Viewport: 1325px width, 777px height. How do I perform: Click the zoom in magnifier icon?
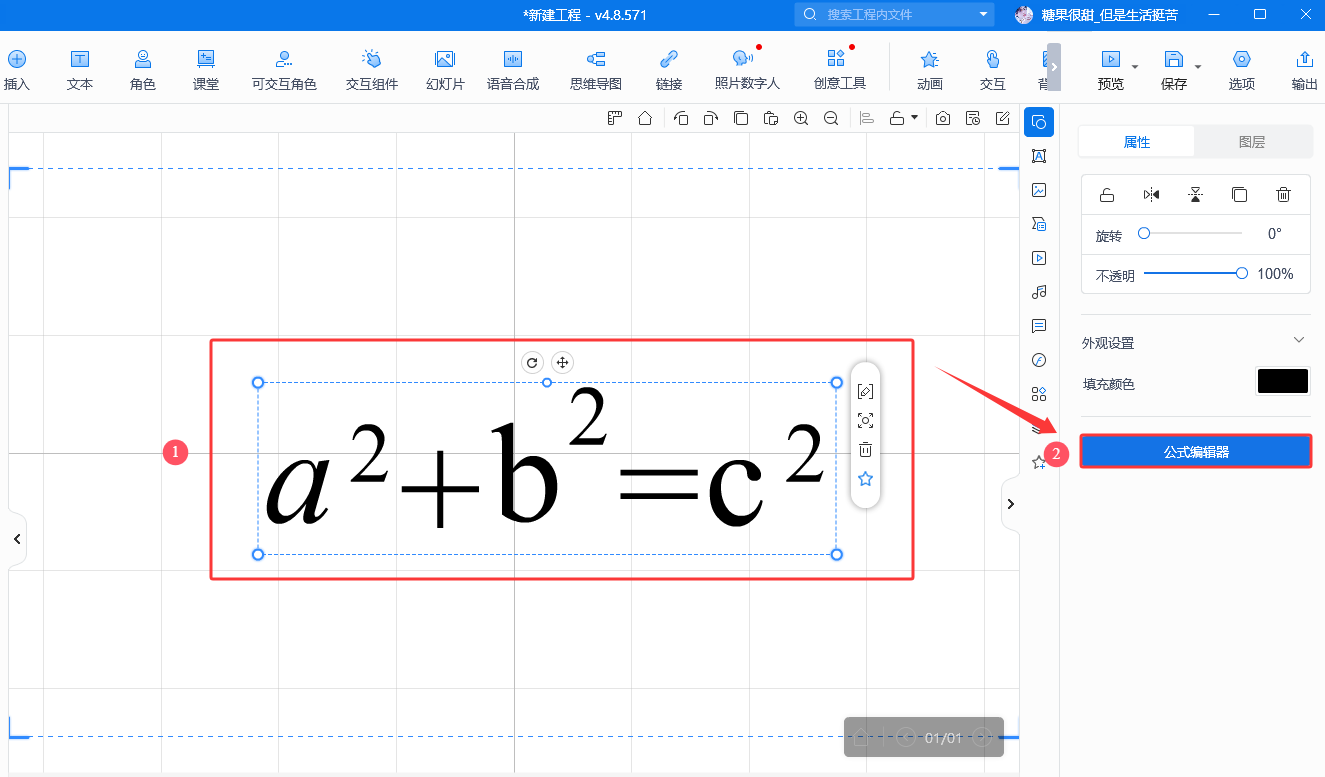(801, 118)
